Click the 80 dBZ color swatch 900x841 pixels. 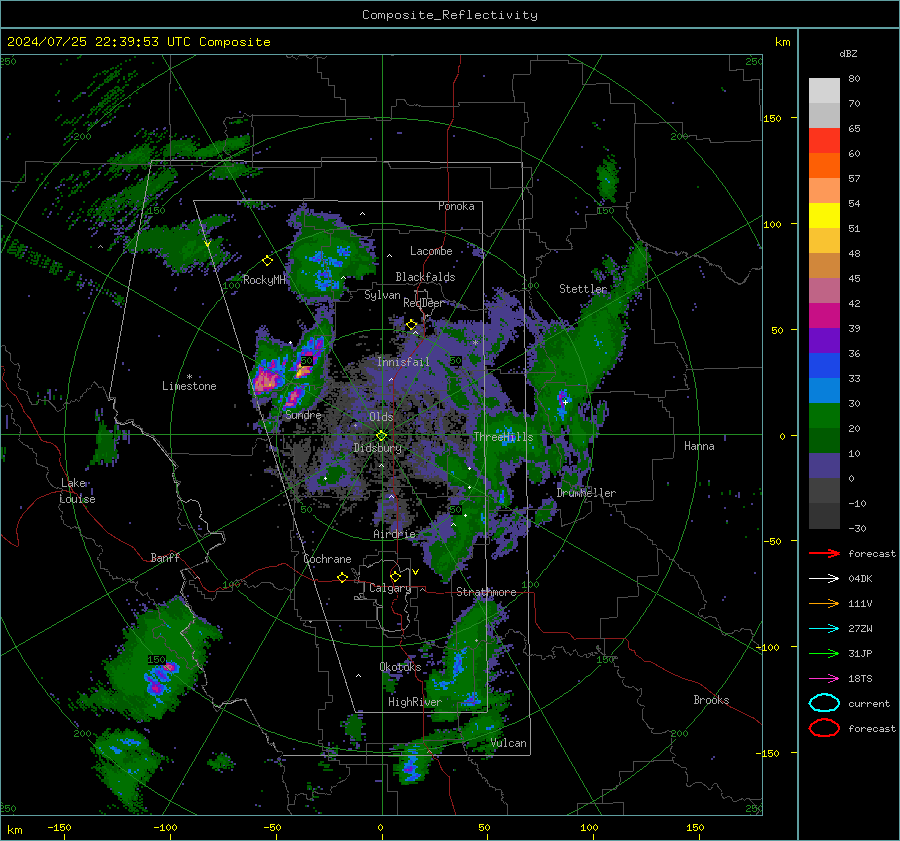click(x=824, y=90)
